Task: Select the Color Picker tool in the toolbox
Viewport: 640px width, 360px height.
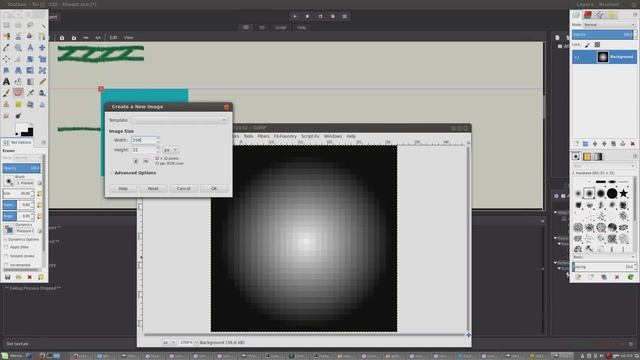Action: tap(6, 48)
